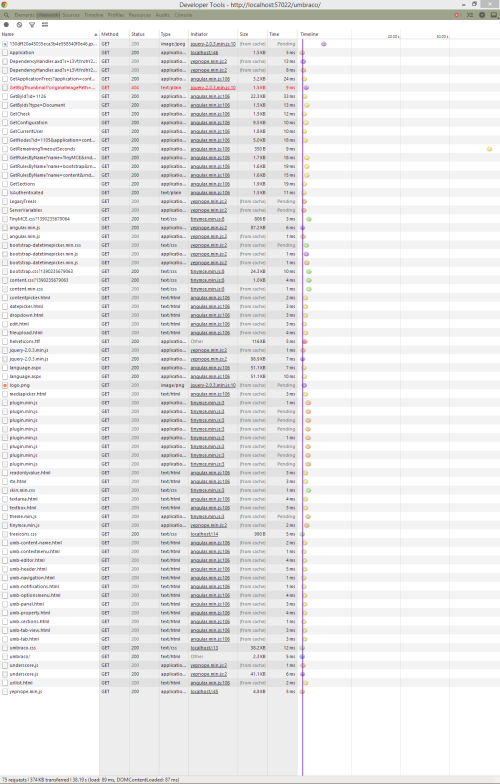Click the file icon beside LegacyTreeJs
The image size is (500, 784).
[x=5, y=202]
